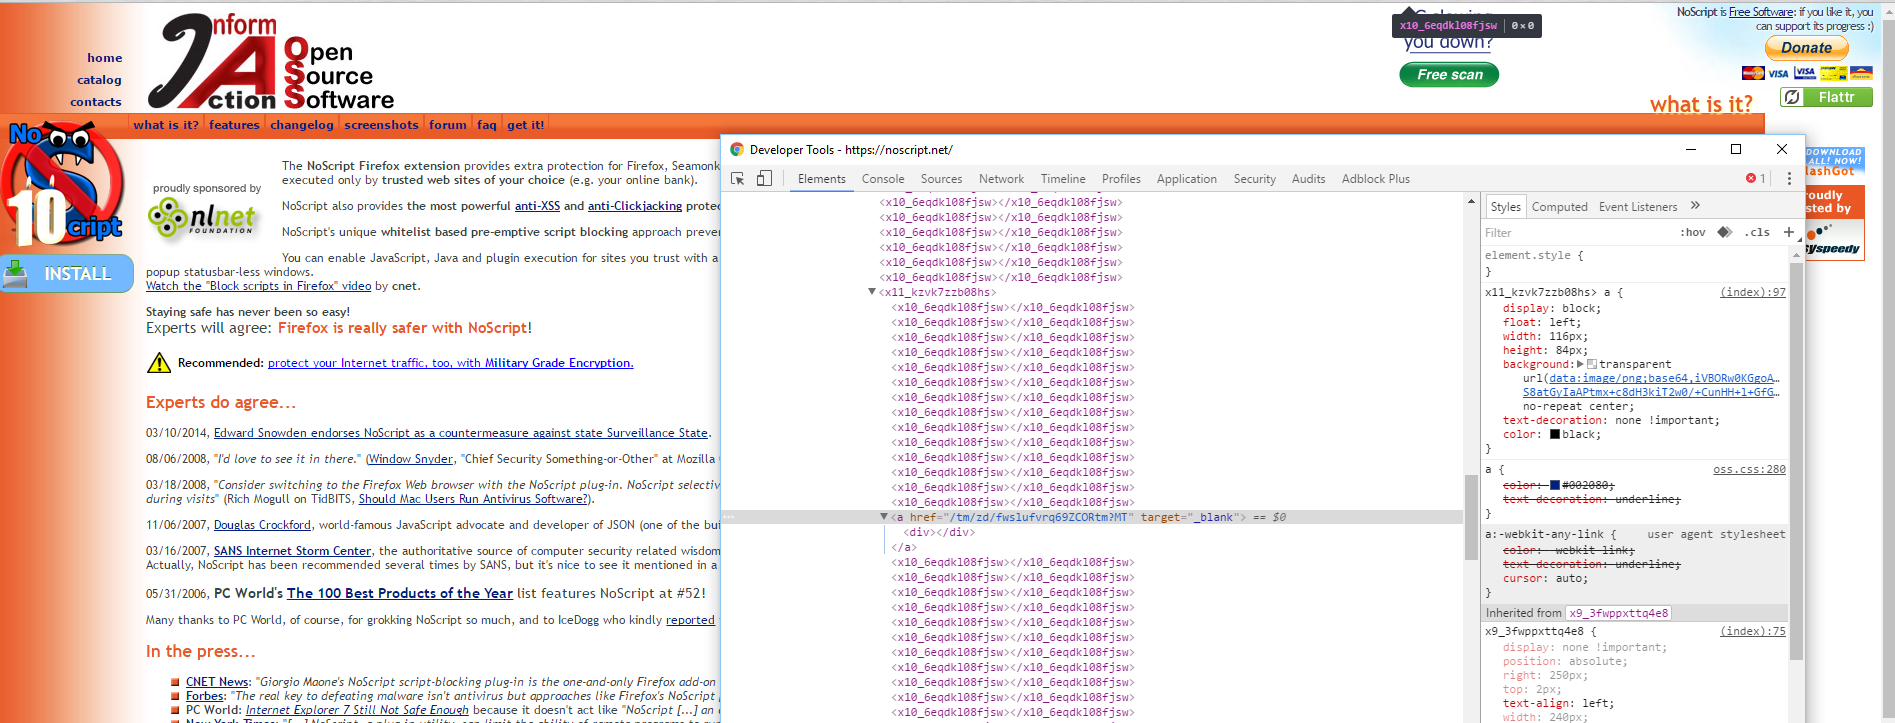Click the payment cards image under Donate

point(1806,72)
